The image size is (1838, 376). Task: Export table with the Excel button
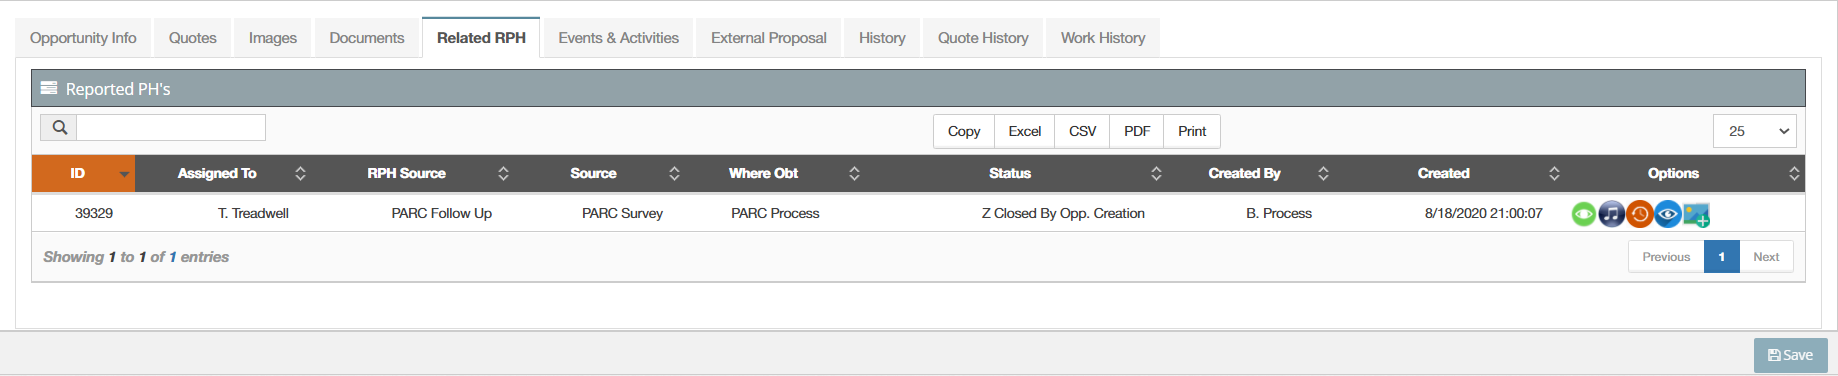pos(1024,131)
